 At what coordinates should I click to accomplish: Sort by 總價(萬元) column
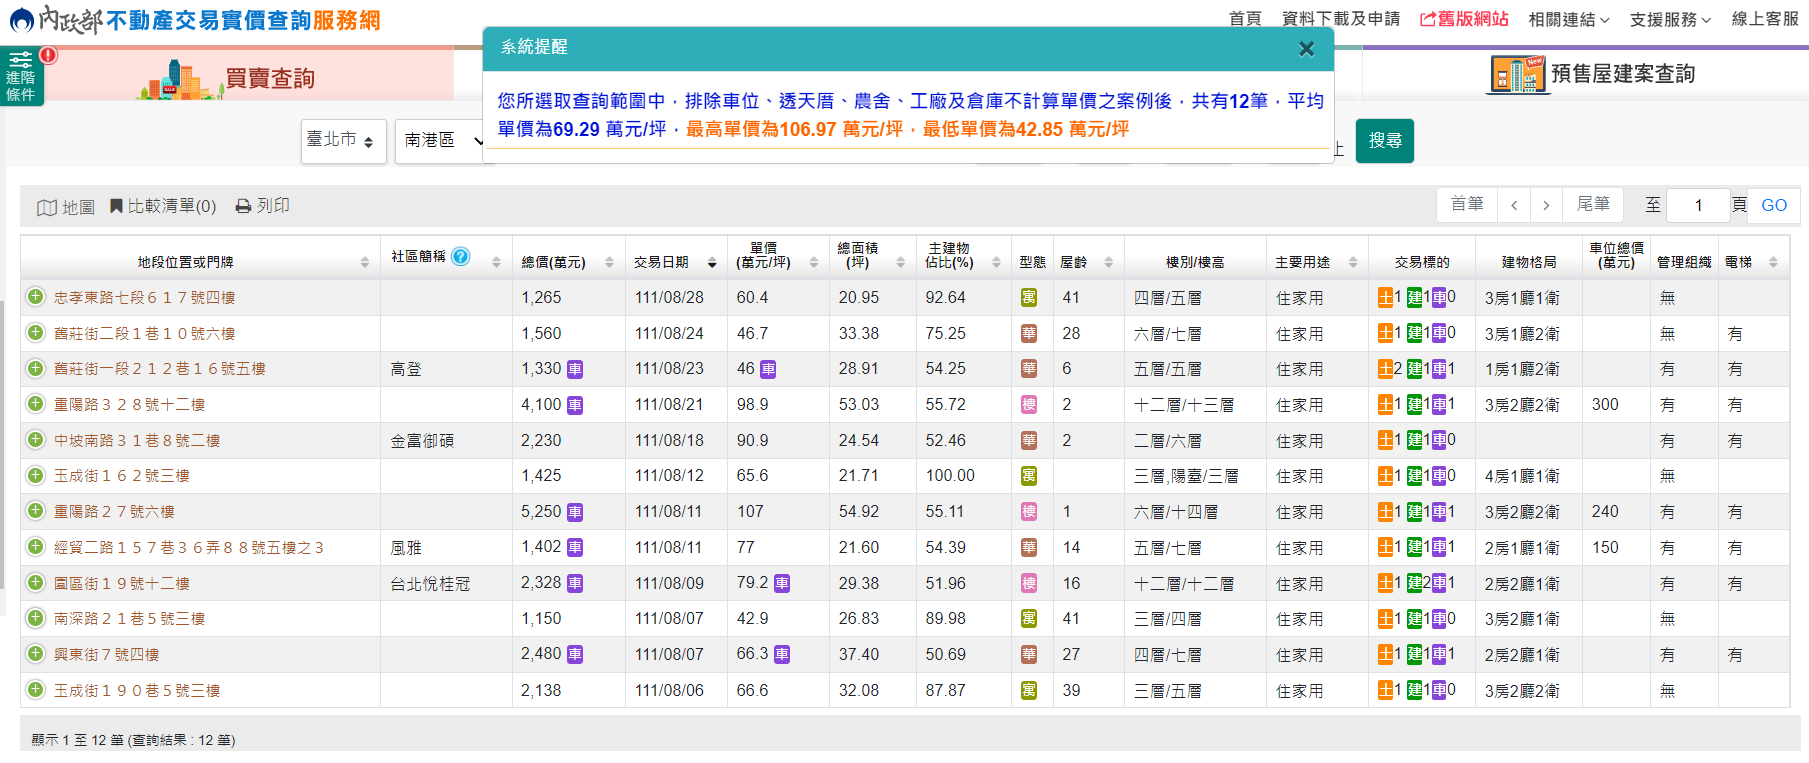coord(609,262)
